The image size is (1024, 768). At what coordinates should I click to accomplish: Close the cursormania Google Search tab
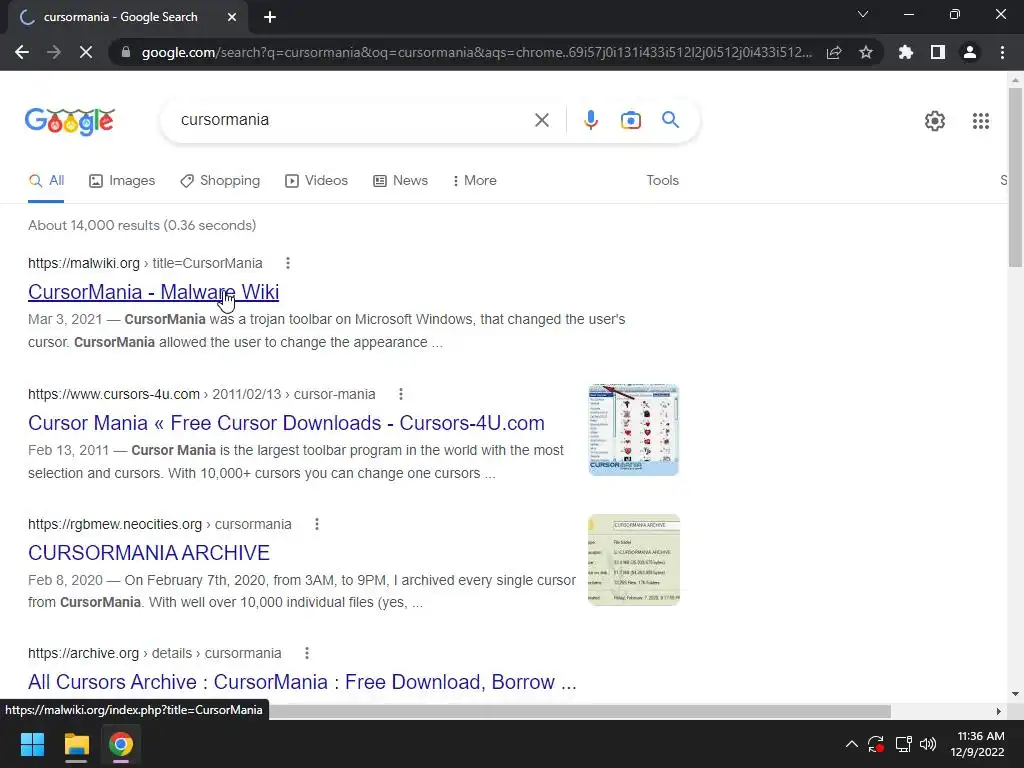[x=232, y=17]
